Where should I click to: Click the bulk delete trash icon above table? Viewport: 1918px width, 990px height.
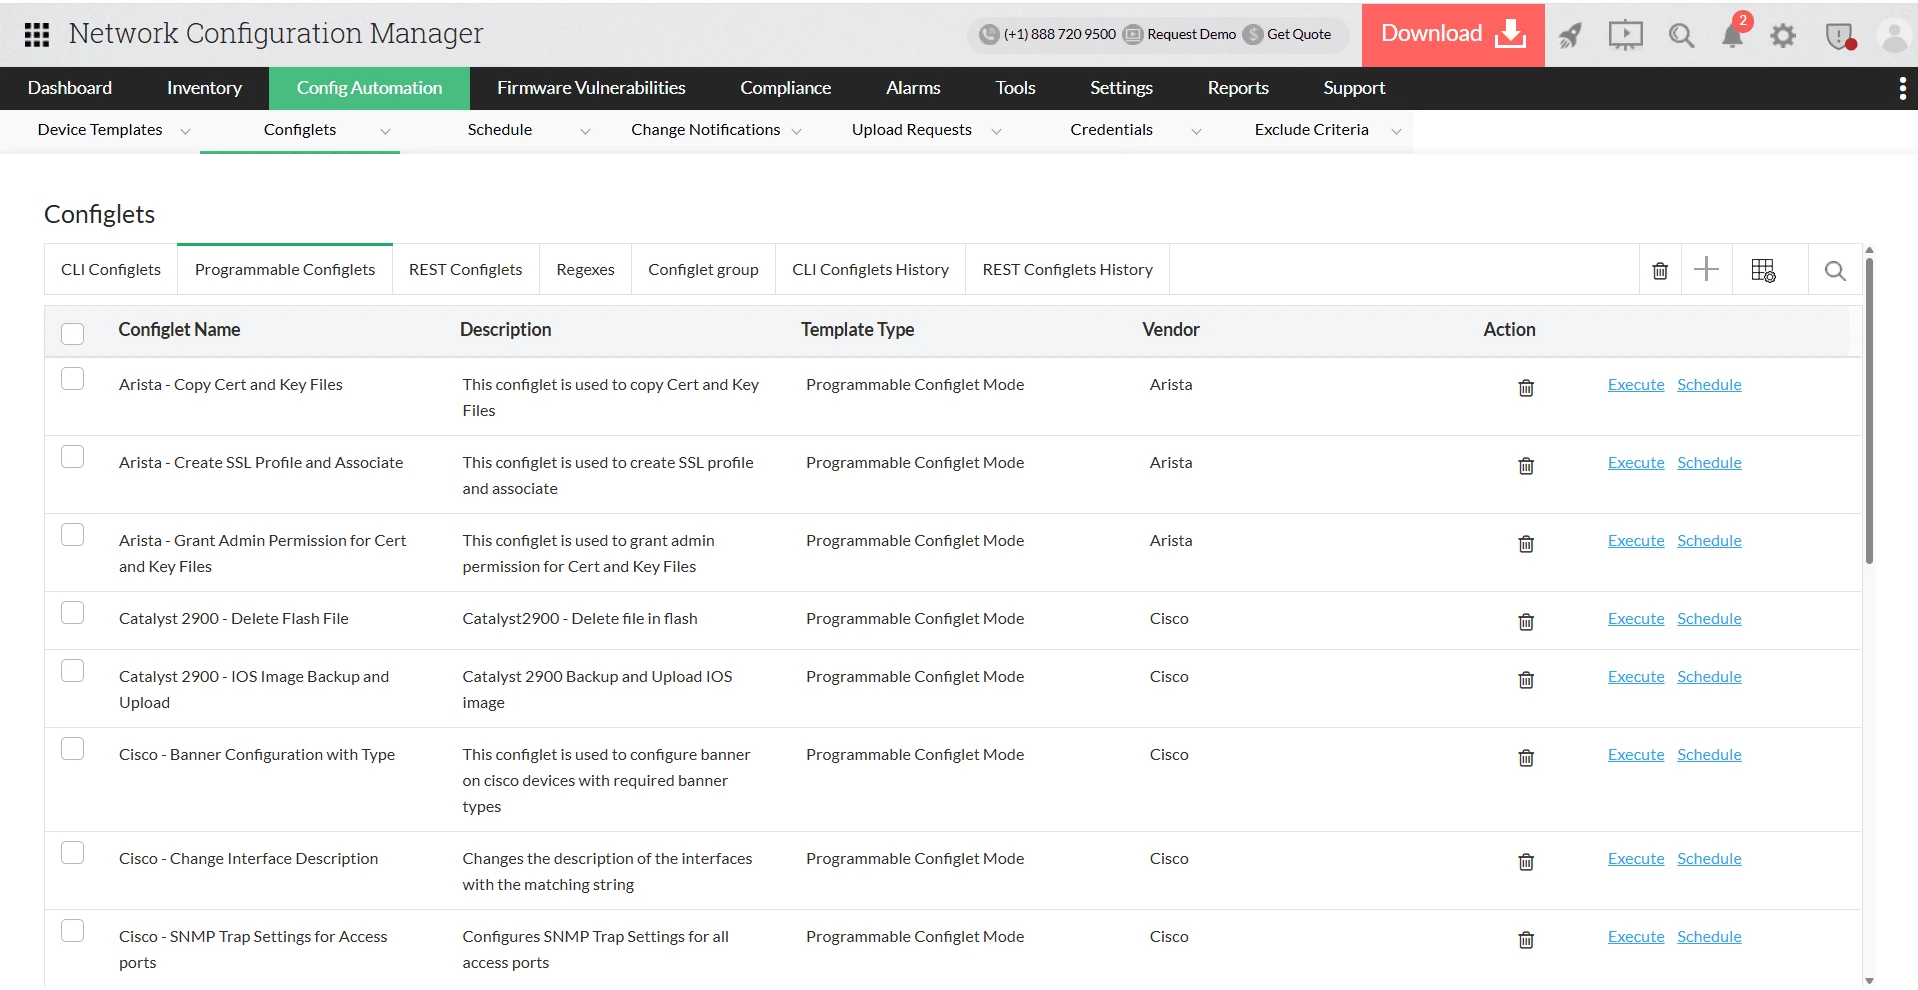pos(1660,271)
